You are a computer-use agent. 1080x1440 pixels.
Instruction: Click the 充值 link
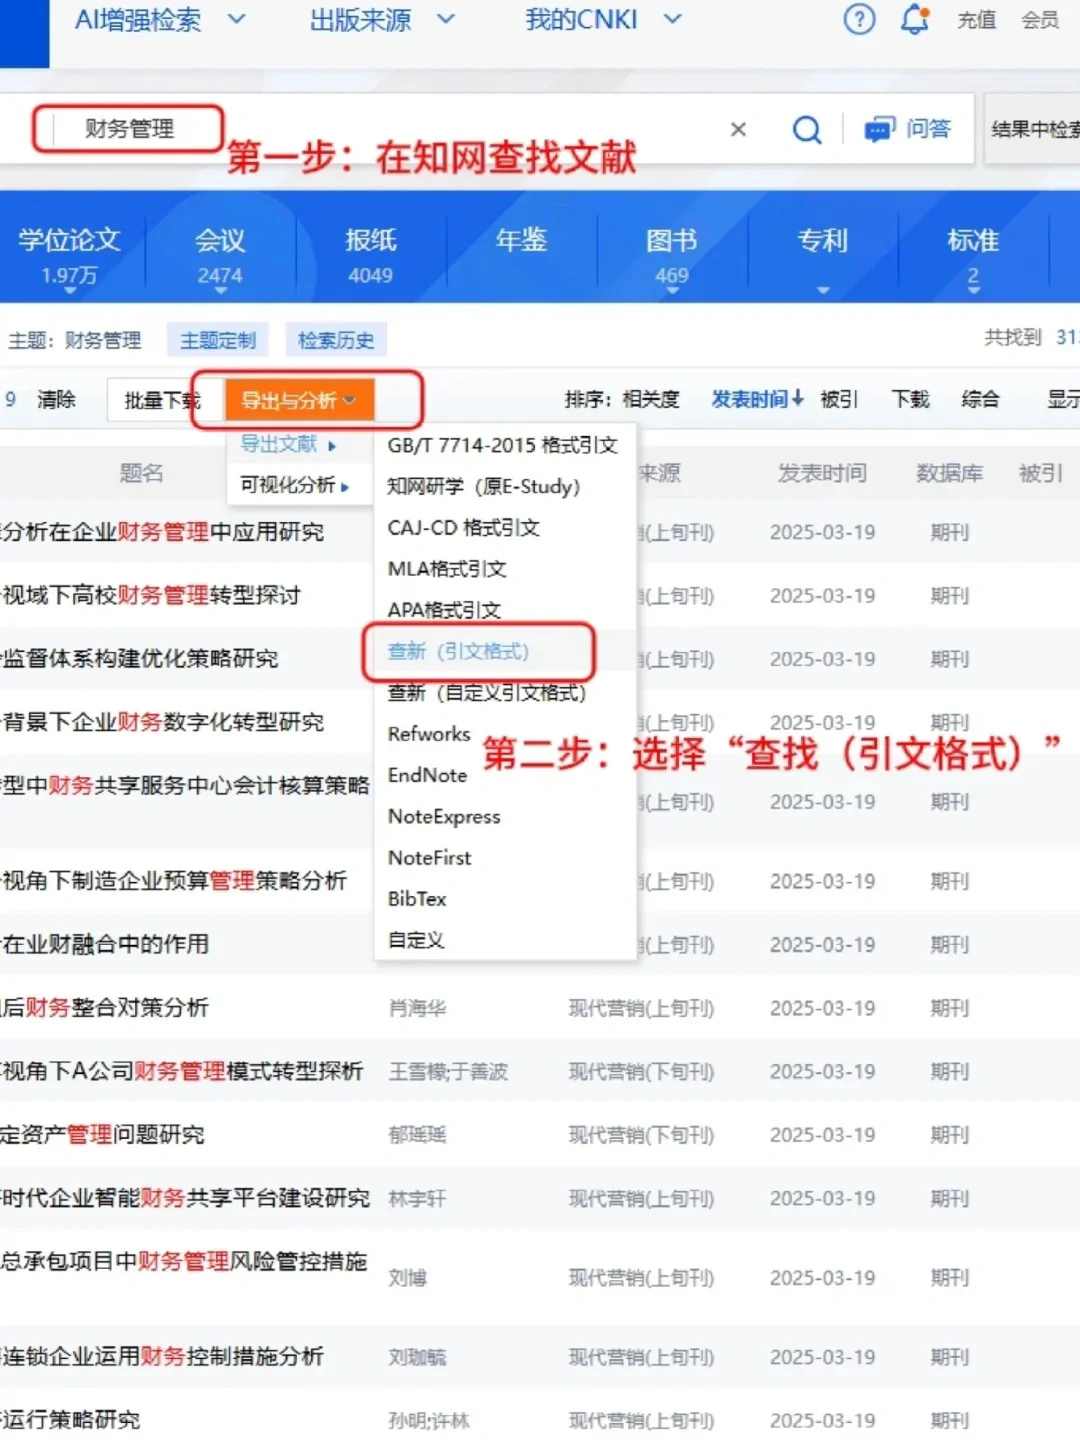click(x=977, y=19)
